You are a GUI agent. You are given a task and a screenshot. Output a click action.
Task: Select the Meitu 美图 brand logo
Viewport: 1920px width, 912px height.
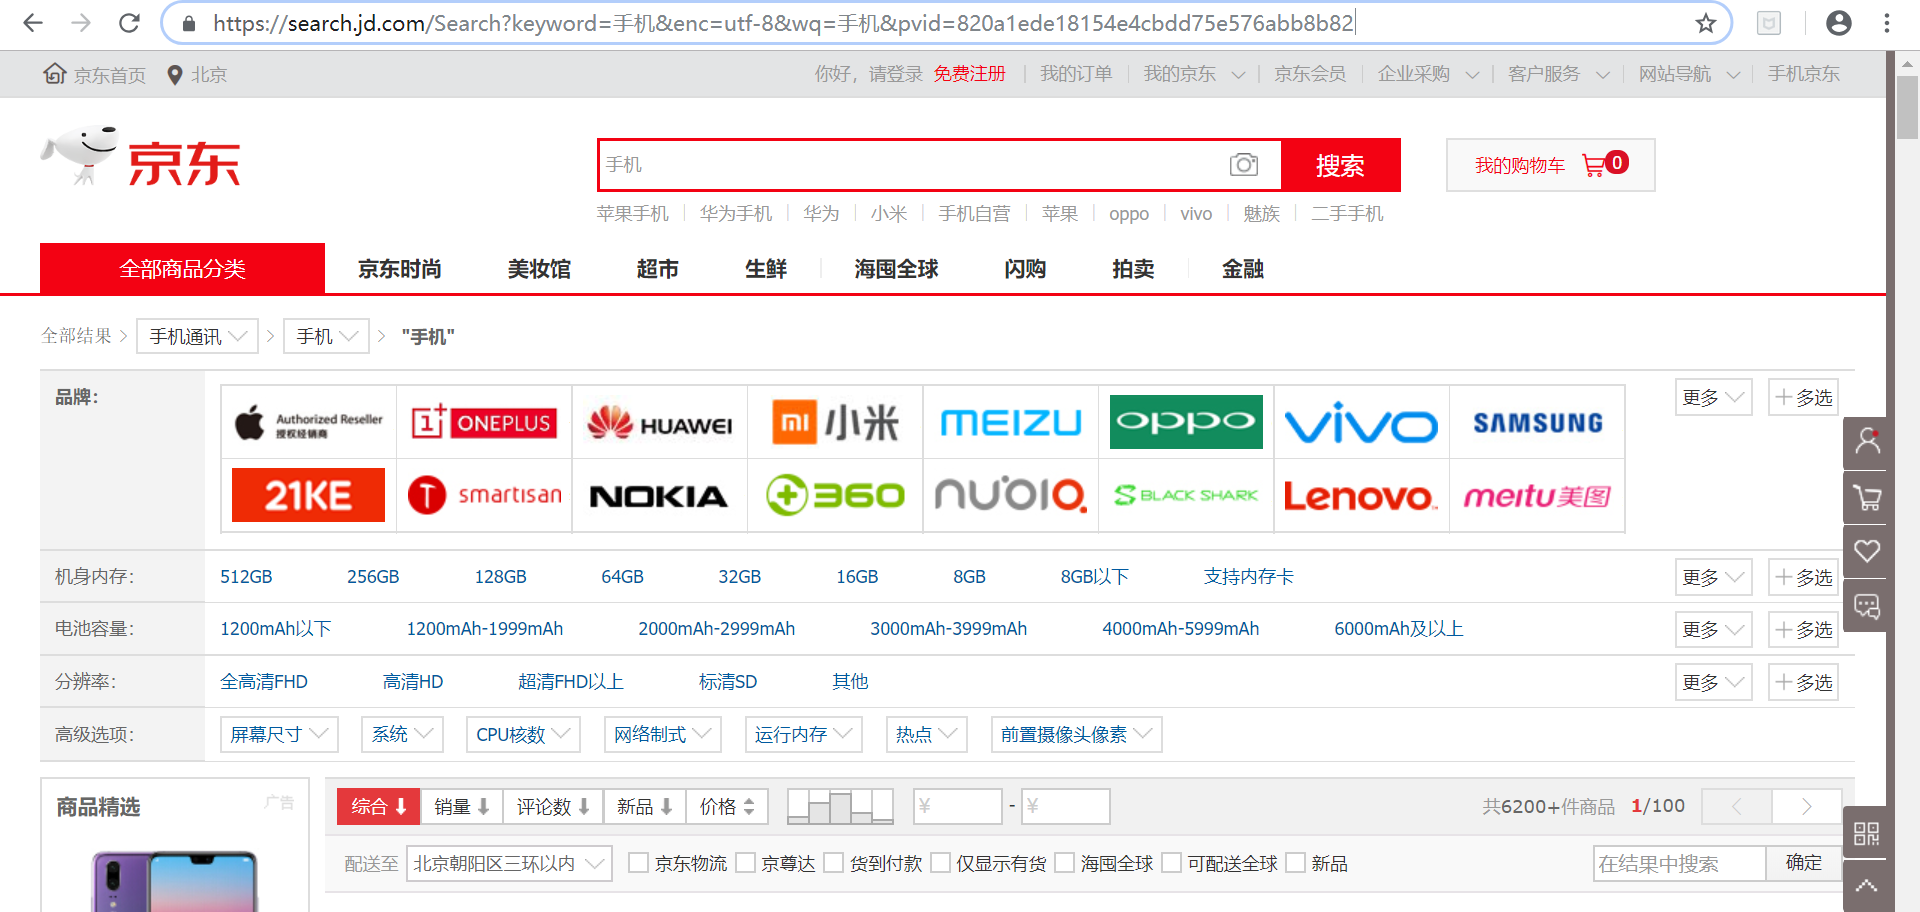1537,495
